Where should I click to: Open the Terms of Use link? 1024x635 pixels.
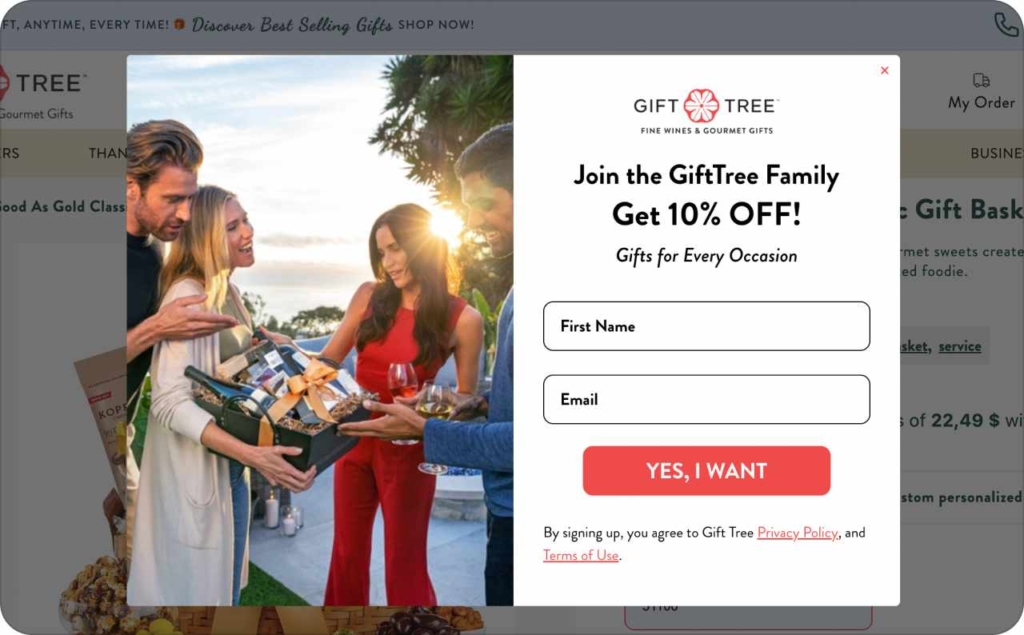pos(581,555)
